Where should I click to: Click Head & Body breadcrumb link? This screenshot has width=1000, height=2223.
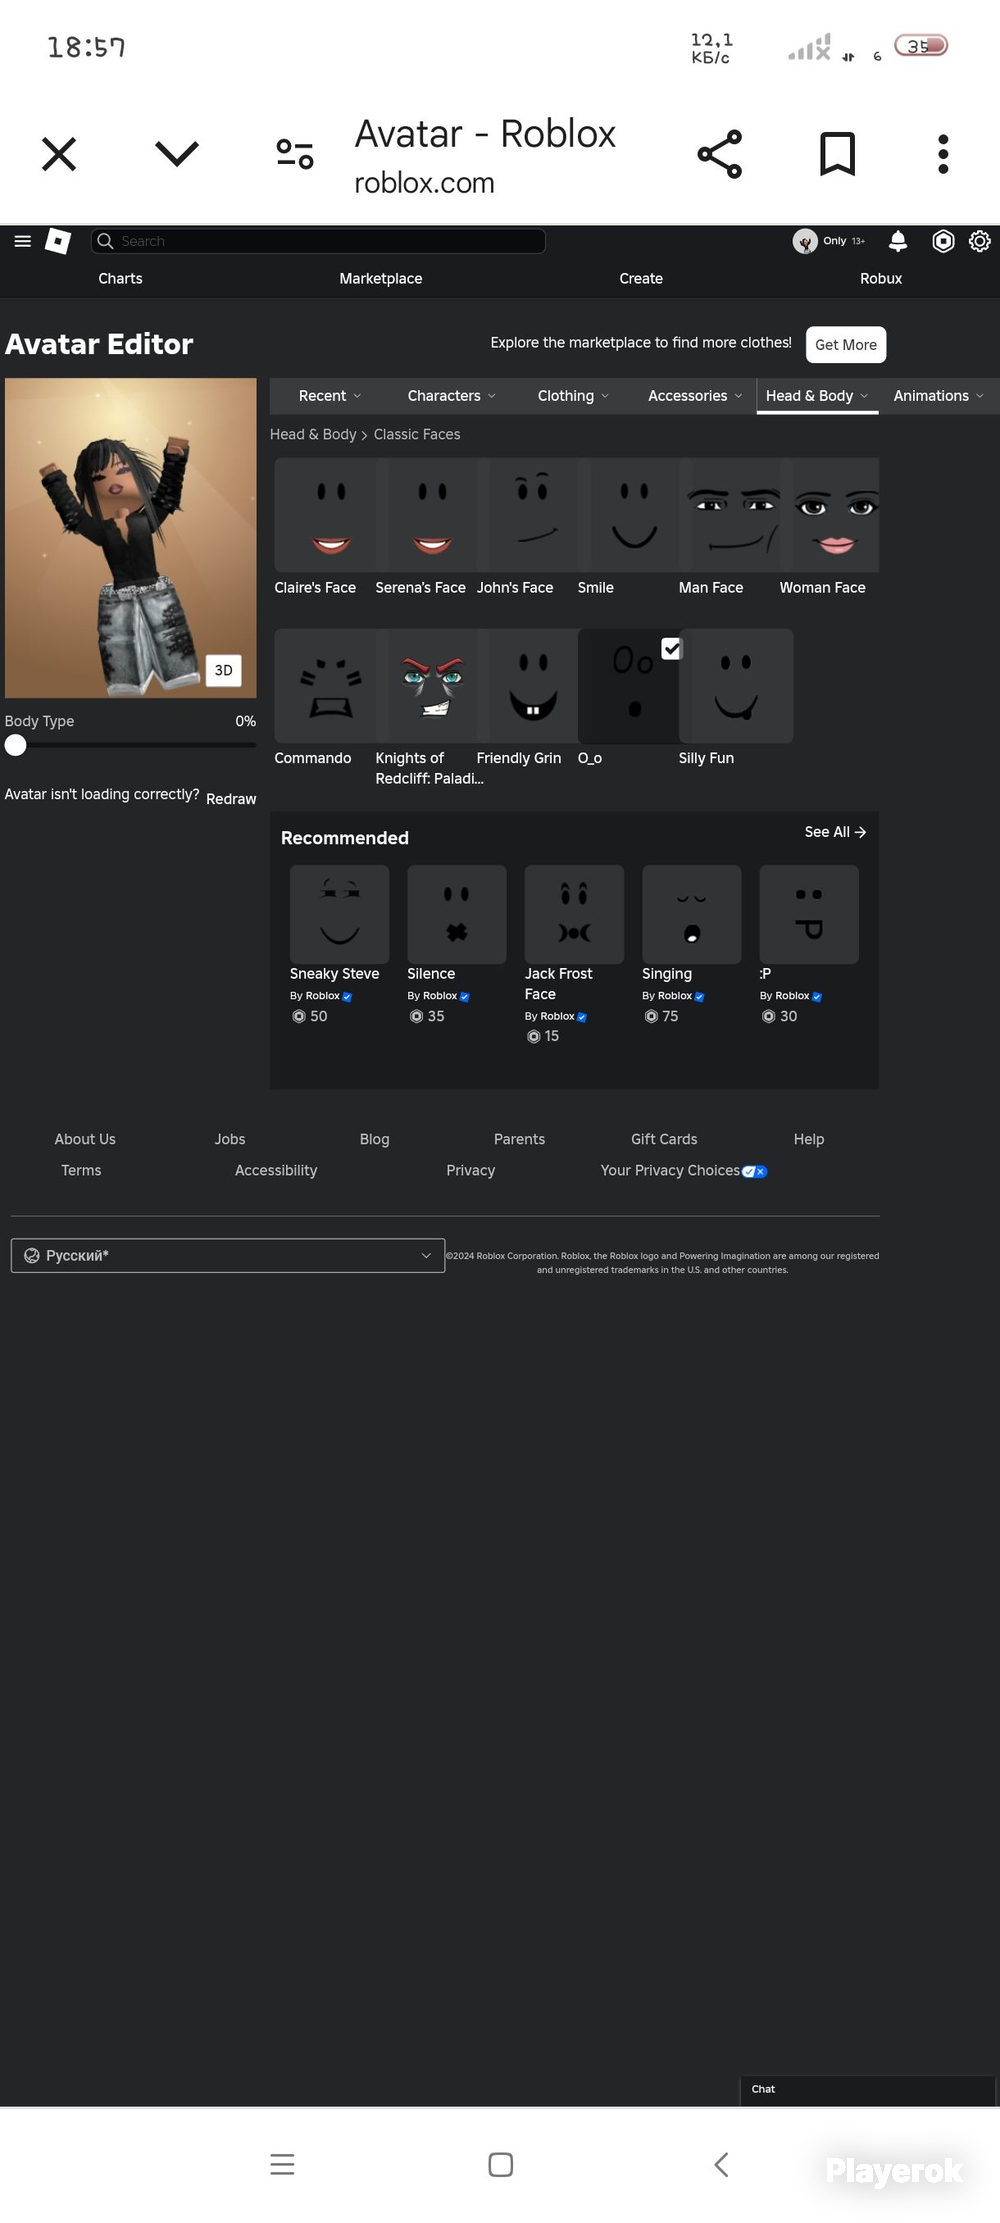(313, 434)
